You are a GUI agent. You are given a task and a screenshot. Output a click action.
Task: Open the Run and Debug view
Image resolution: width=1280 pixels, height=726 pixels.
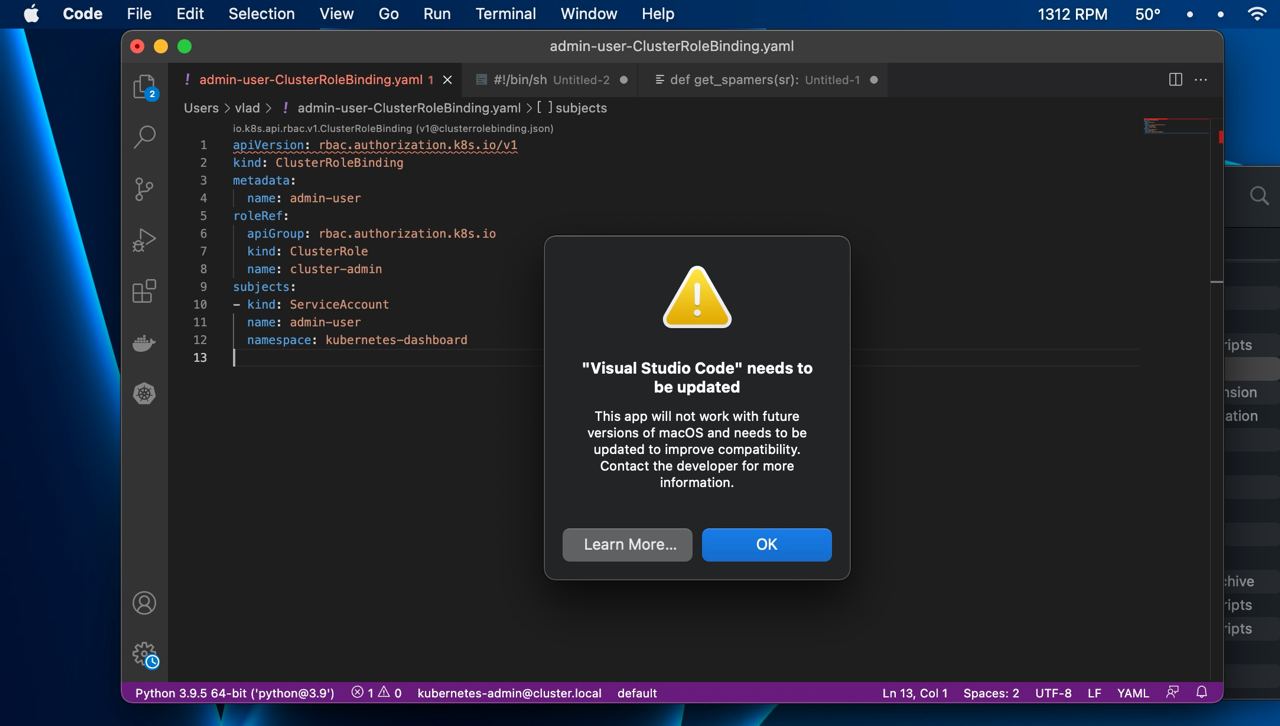145,240
